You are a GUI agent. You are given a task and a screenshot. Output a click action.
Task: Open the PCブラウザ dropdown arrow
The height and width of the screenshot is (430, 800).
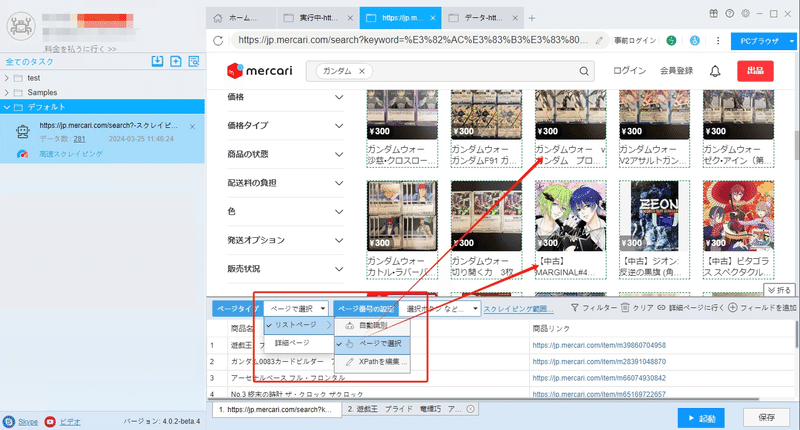792,41
